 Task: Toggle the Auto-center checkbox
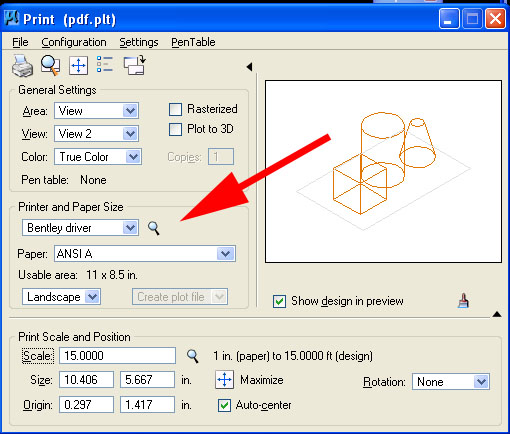coord(224,405)
